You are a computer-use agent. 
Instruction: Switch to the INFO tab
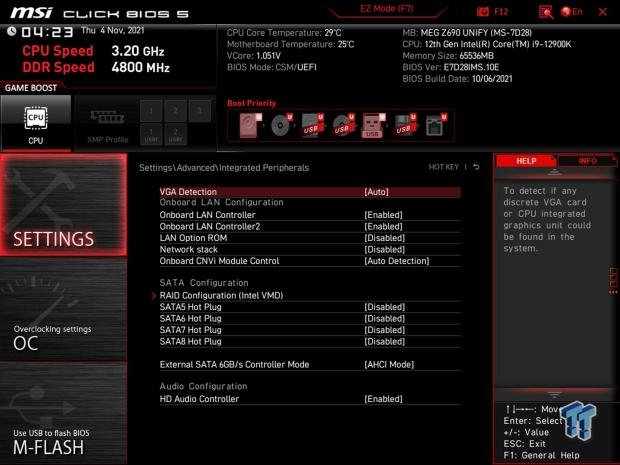coord(587,161)
